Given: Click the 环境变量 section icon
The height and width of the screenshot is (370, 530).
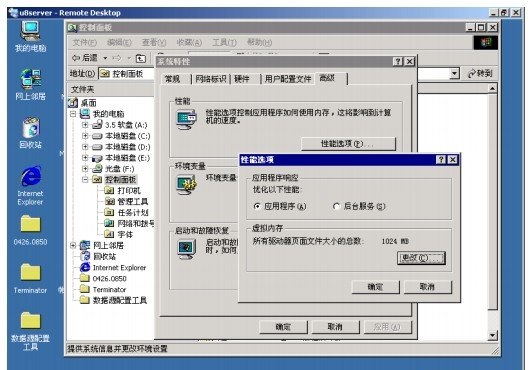Looking at the screenshot, I should tap(186, 184).
